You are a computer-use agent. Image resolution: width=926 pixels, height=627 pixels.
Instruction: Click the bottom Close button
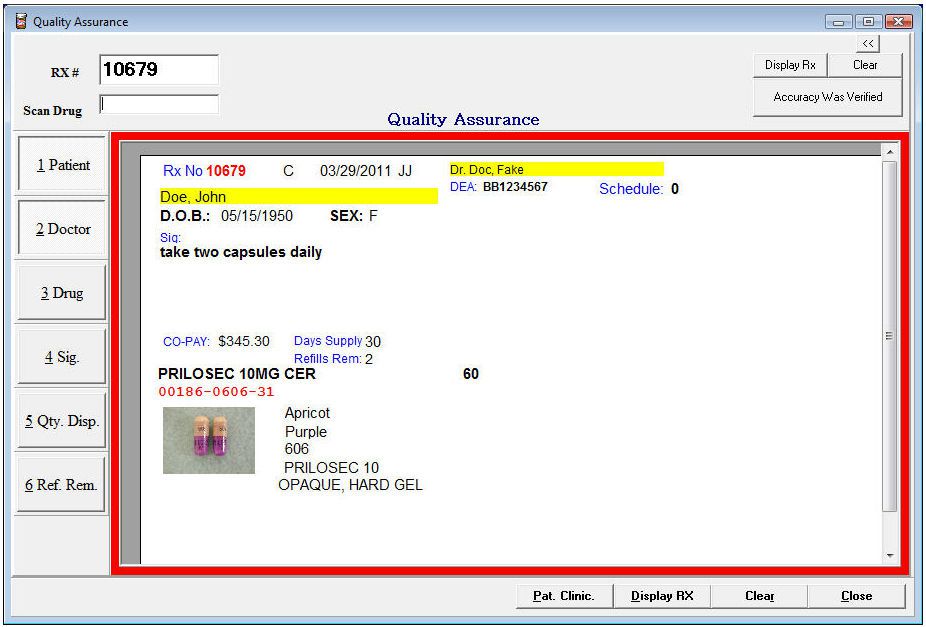coord(856,596)
